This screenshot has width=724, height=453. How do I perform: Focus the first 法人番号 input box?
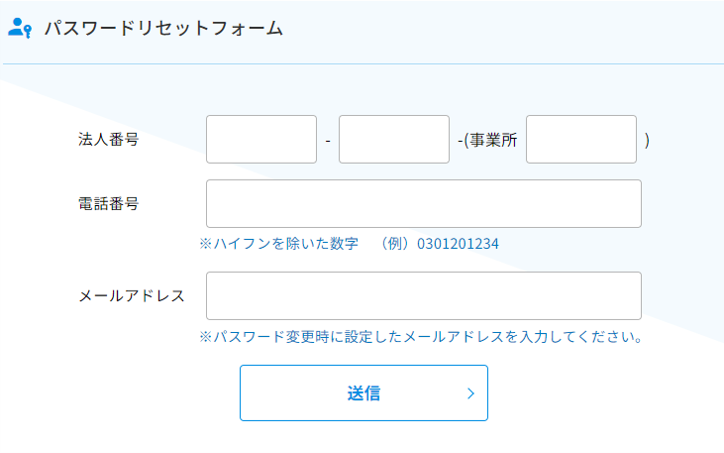(x=261, y=139)
